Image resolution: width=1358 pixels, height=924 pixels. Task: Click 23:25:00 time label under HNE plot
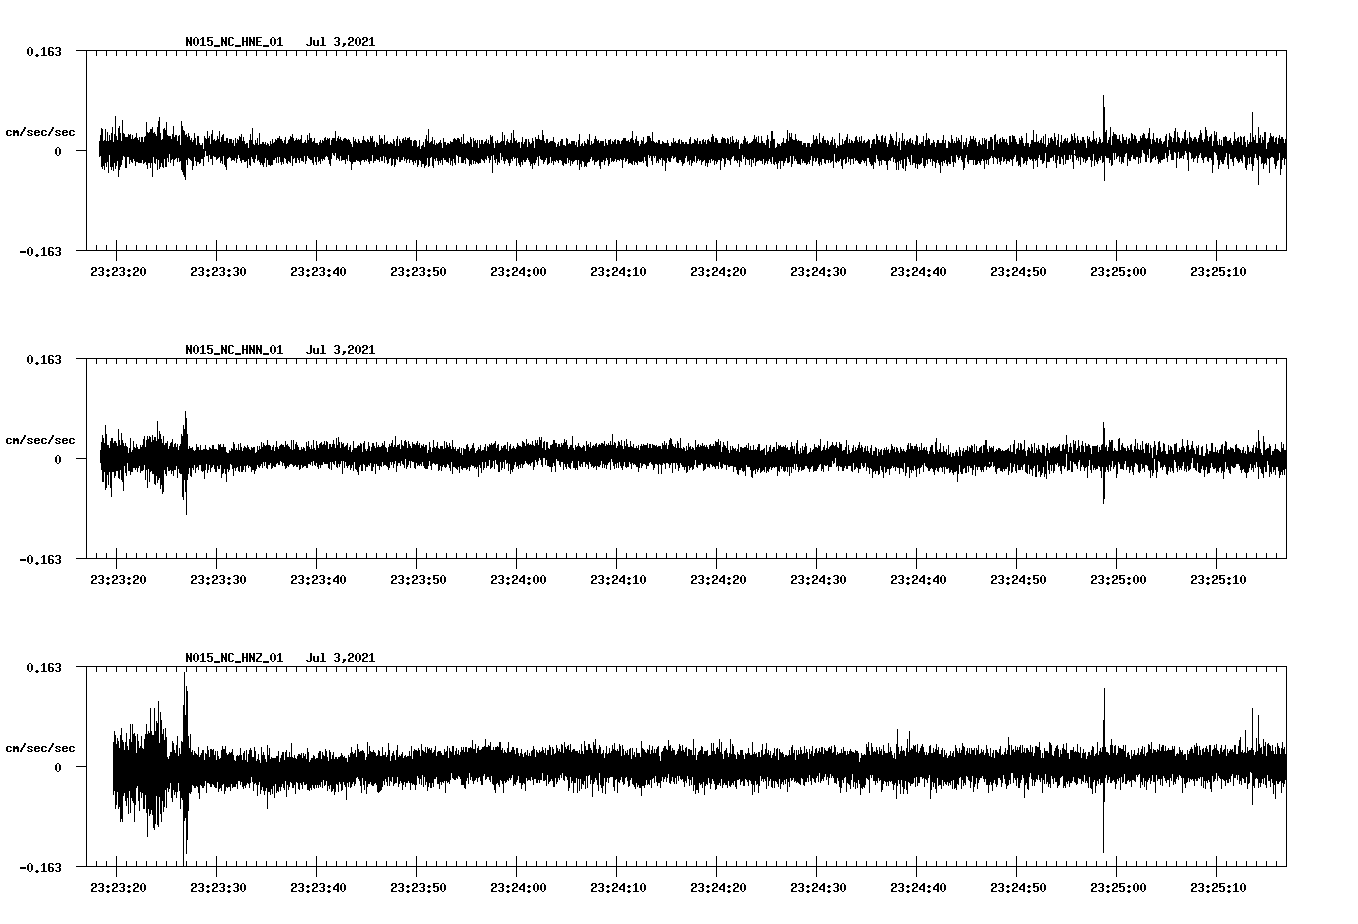pos(1118,271)
